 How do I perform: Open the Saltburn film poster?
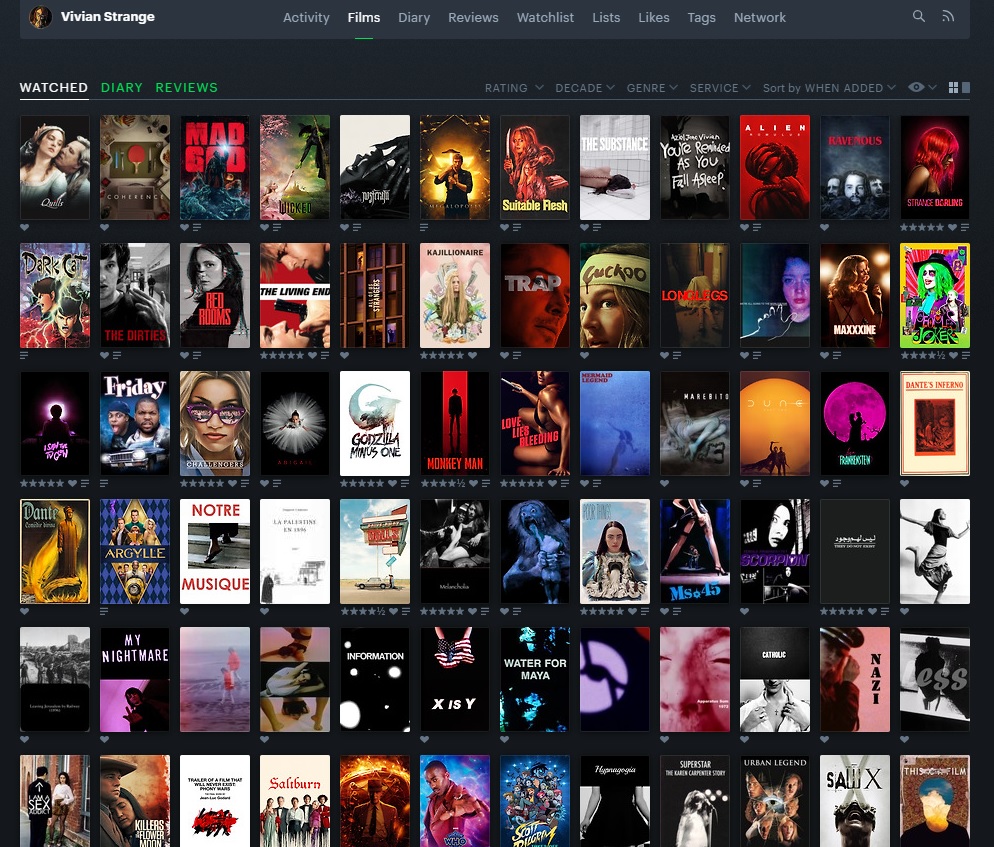tap(295, 801)
